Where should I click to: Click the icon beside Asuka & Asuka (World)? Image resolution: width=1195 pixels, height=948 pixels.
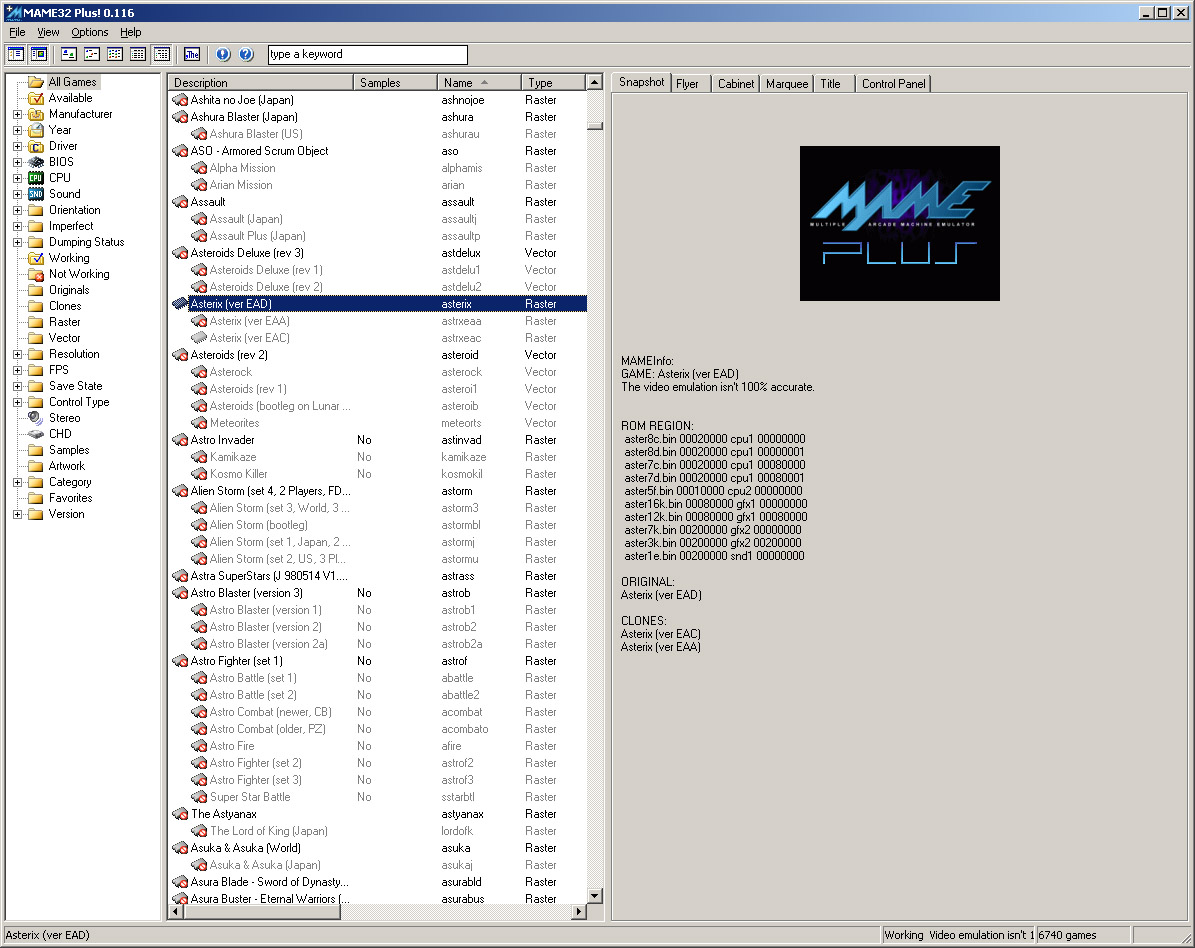coord(180,848)
